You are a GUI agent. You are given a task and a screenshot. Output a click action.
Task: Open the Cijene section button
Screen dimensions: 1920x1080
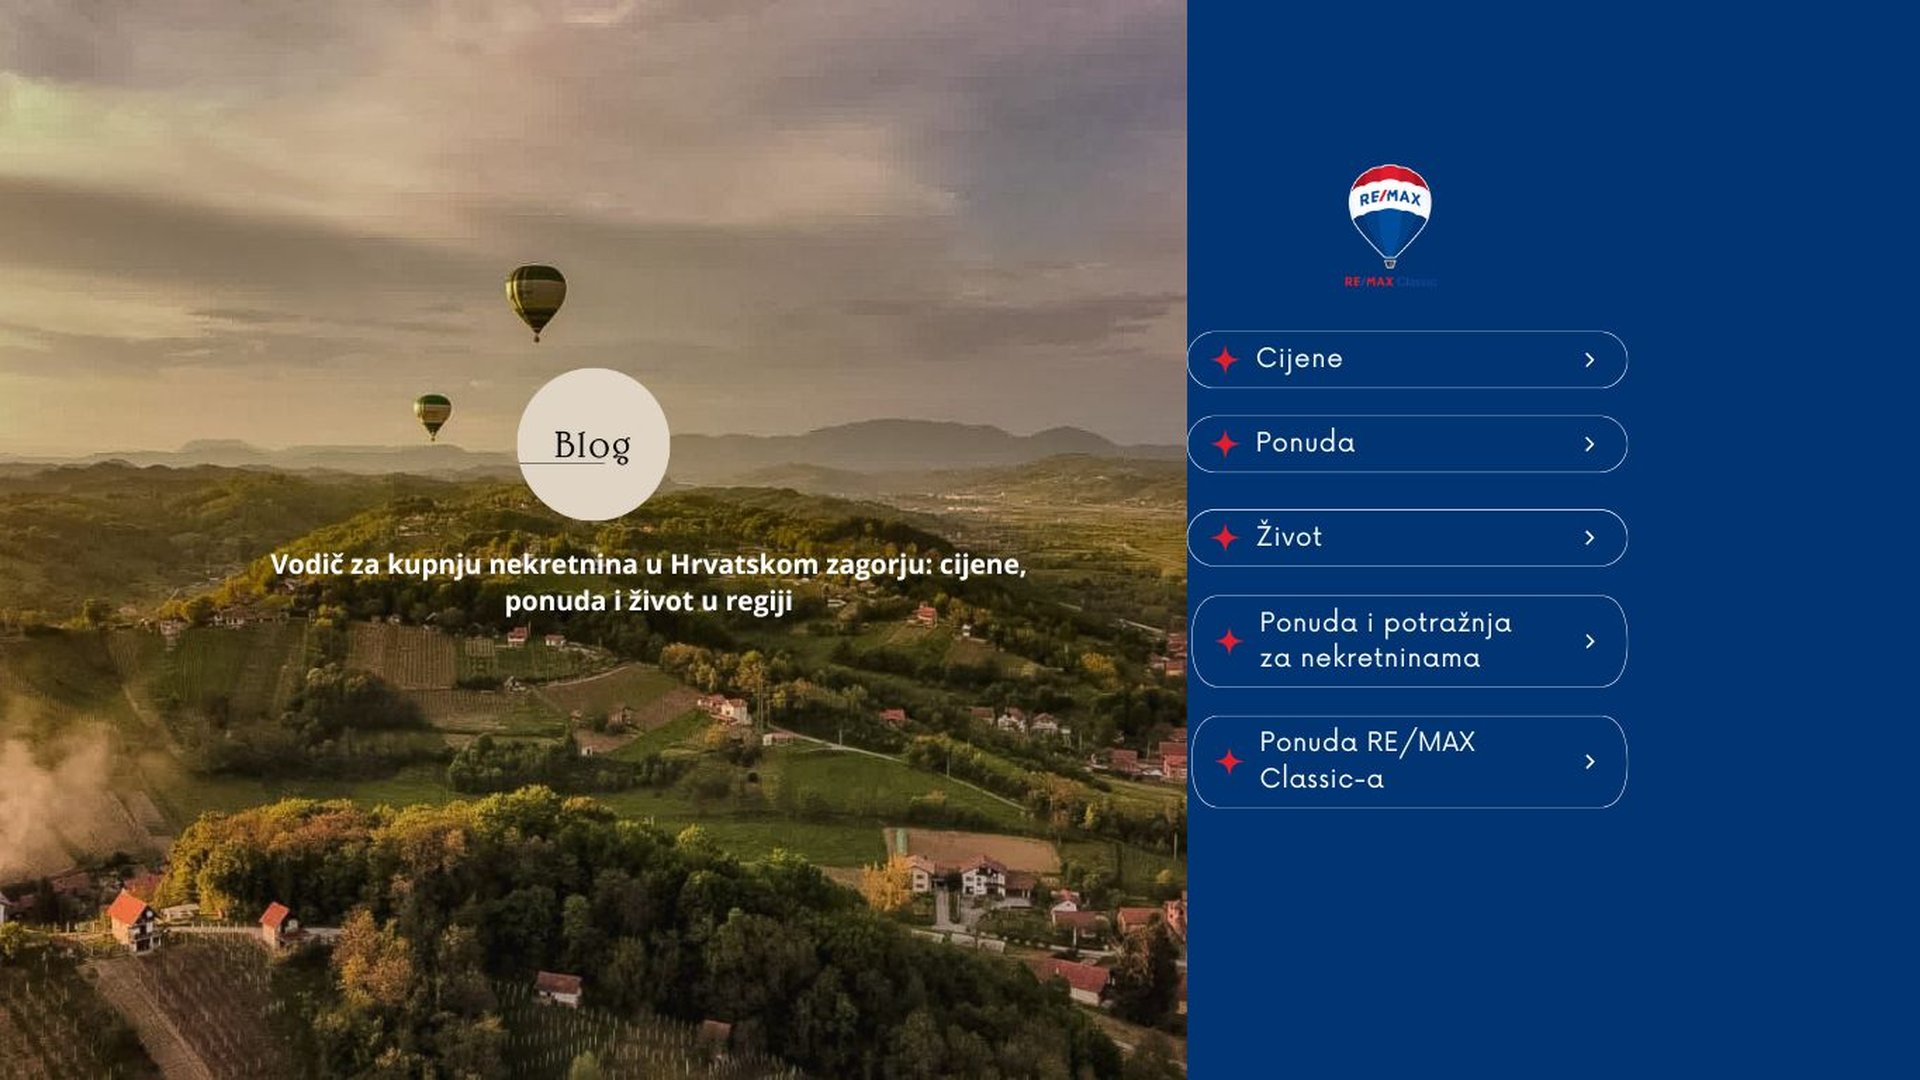point(1407,359)
